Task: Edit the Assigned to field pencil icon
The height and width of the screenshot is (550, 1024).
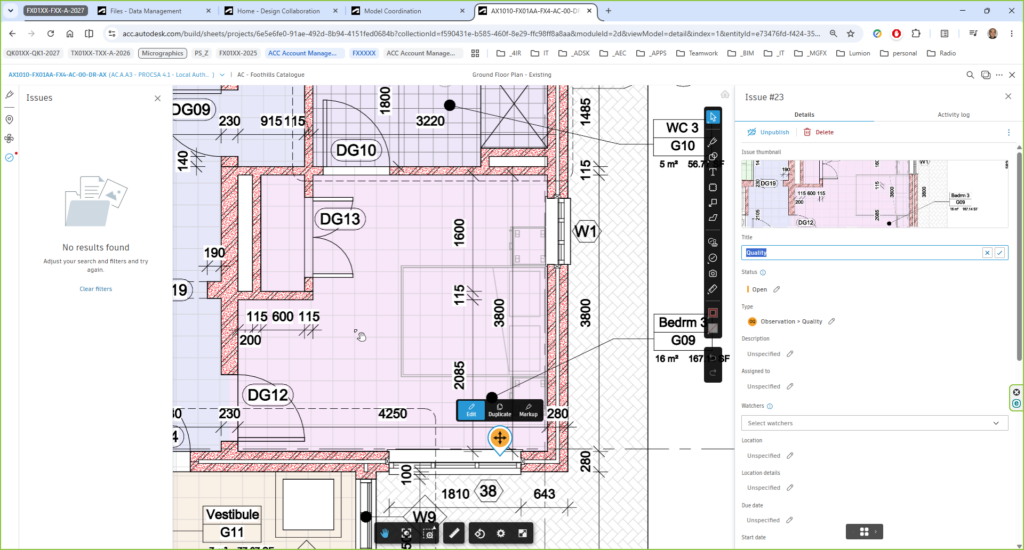Action: (790, 387)
